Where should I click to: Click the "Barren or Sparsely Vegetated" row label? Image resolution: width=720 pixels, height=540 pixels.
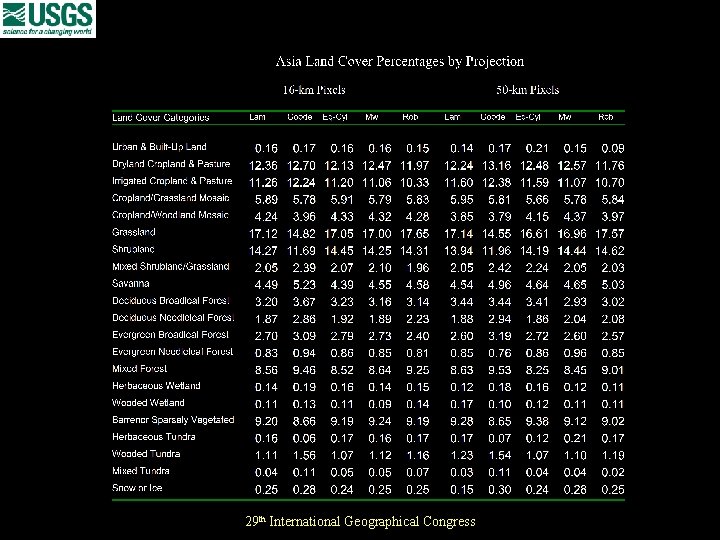(173, 420)
